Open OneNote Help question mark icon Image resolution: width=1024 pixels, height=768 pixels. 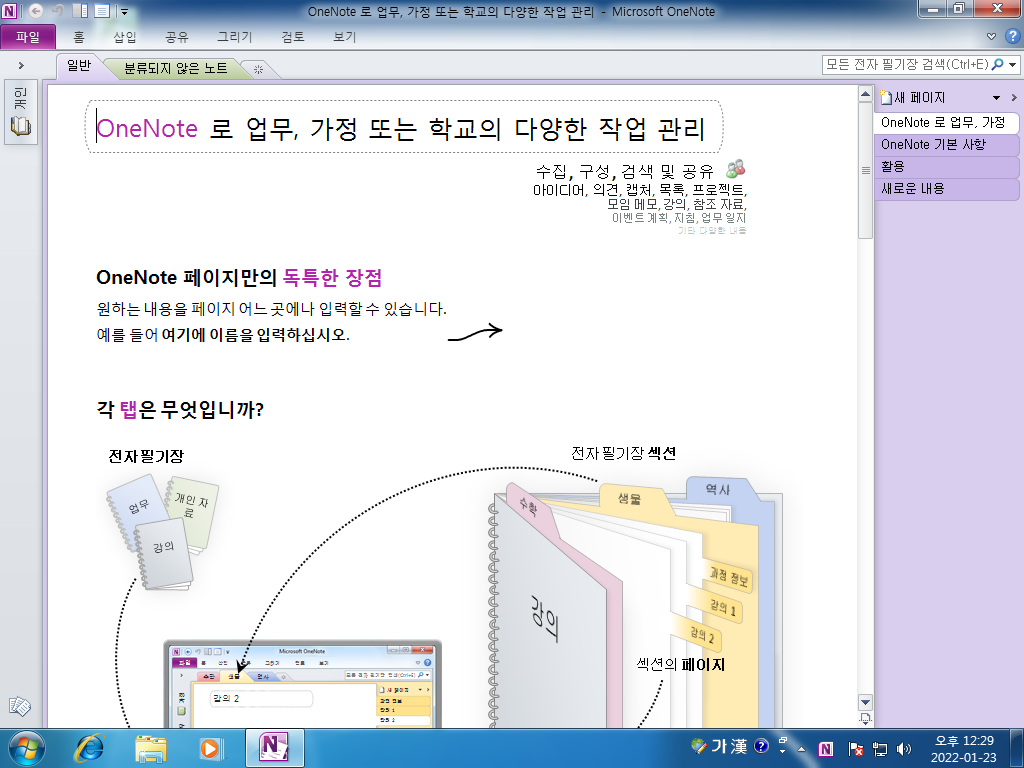click(x=1012, y=37)
